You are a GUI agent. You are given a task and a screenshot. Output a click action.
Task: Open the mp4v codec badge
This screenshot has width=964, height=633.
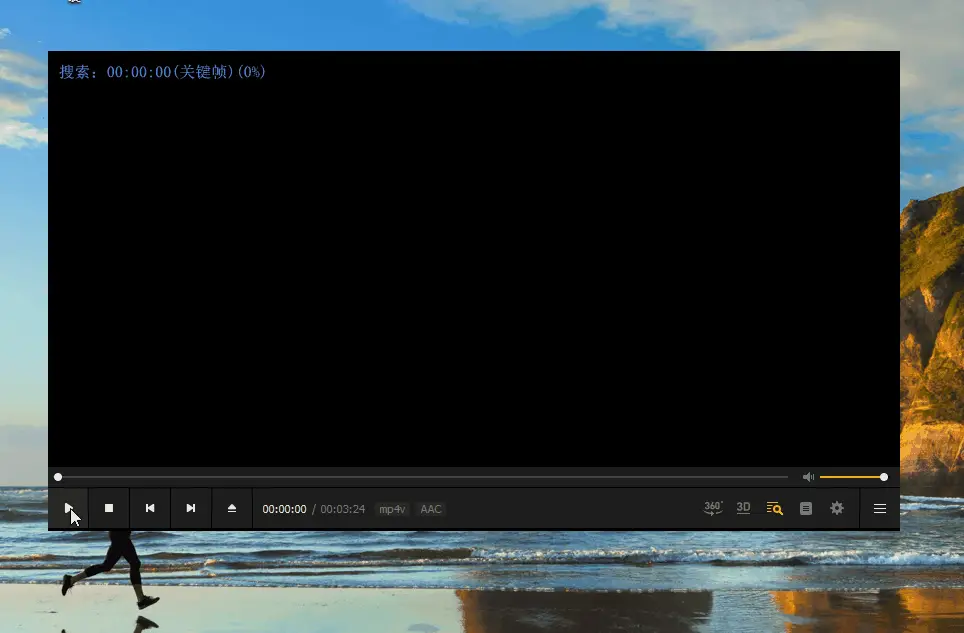[391, 509]
